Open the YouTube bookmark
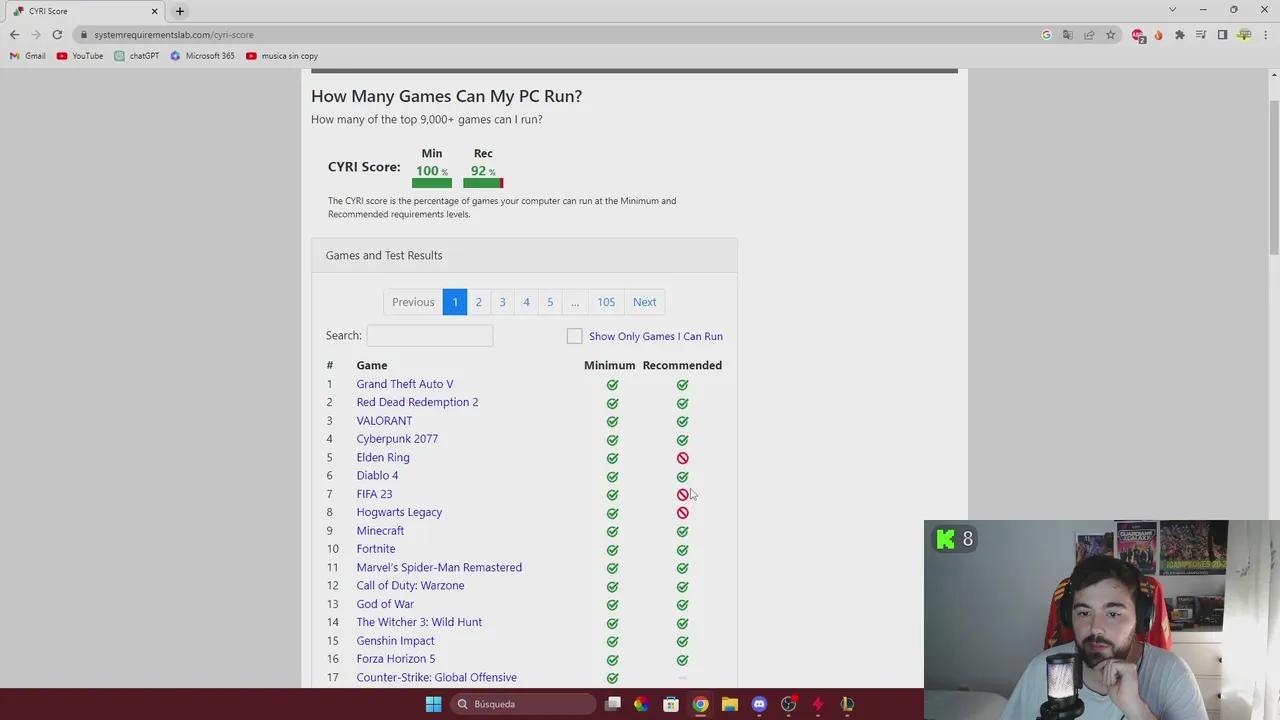The height and width of the screenshot is (720, 1280). click(80, 56)
